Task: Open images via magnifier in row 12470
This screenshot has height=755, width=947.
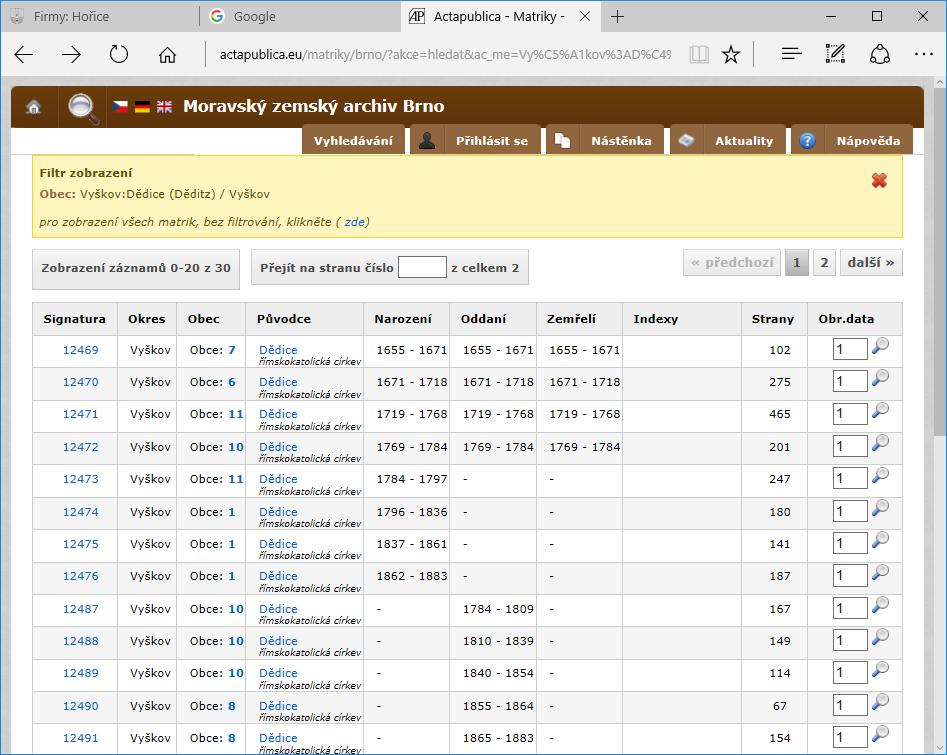Action: [881, 378]
